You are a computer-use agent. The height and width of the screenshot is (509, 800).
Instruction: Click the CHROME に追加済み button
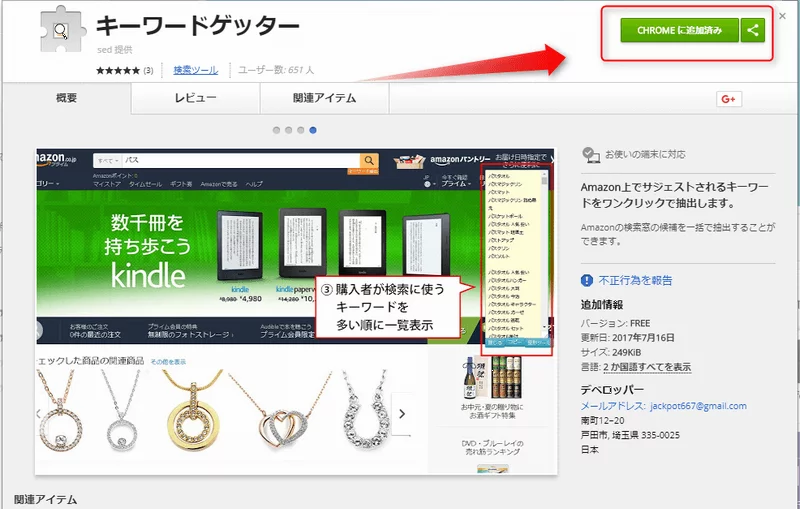680,31
